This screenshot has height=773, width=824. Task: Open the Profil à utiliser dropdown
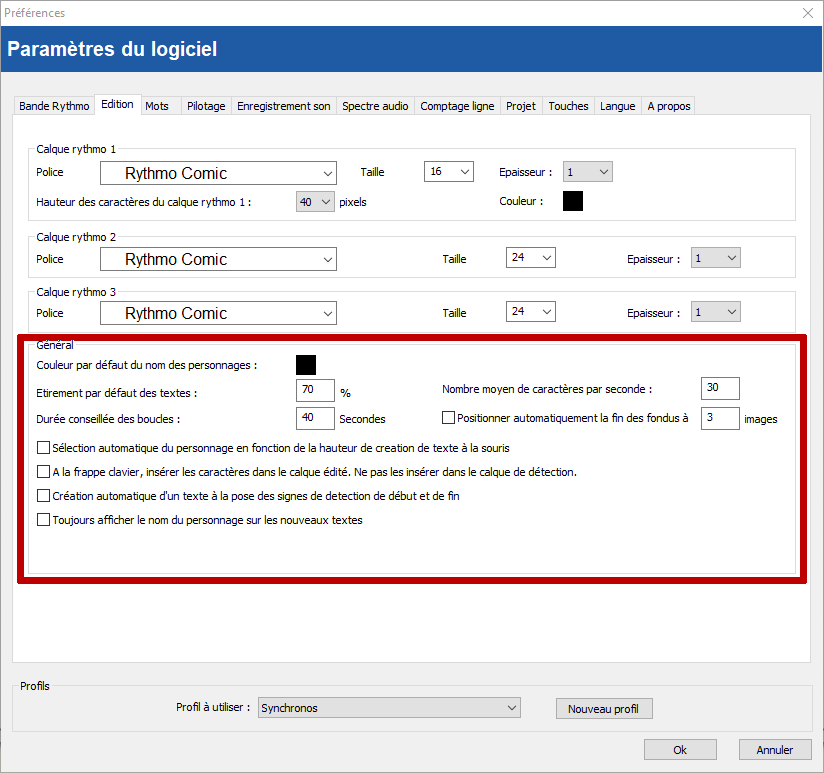click(388, 708)
